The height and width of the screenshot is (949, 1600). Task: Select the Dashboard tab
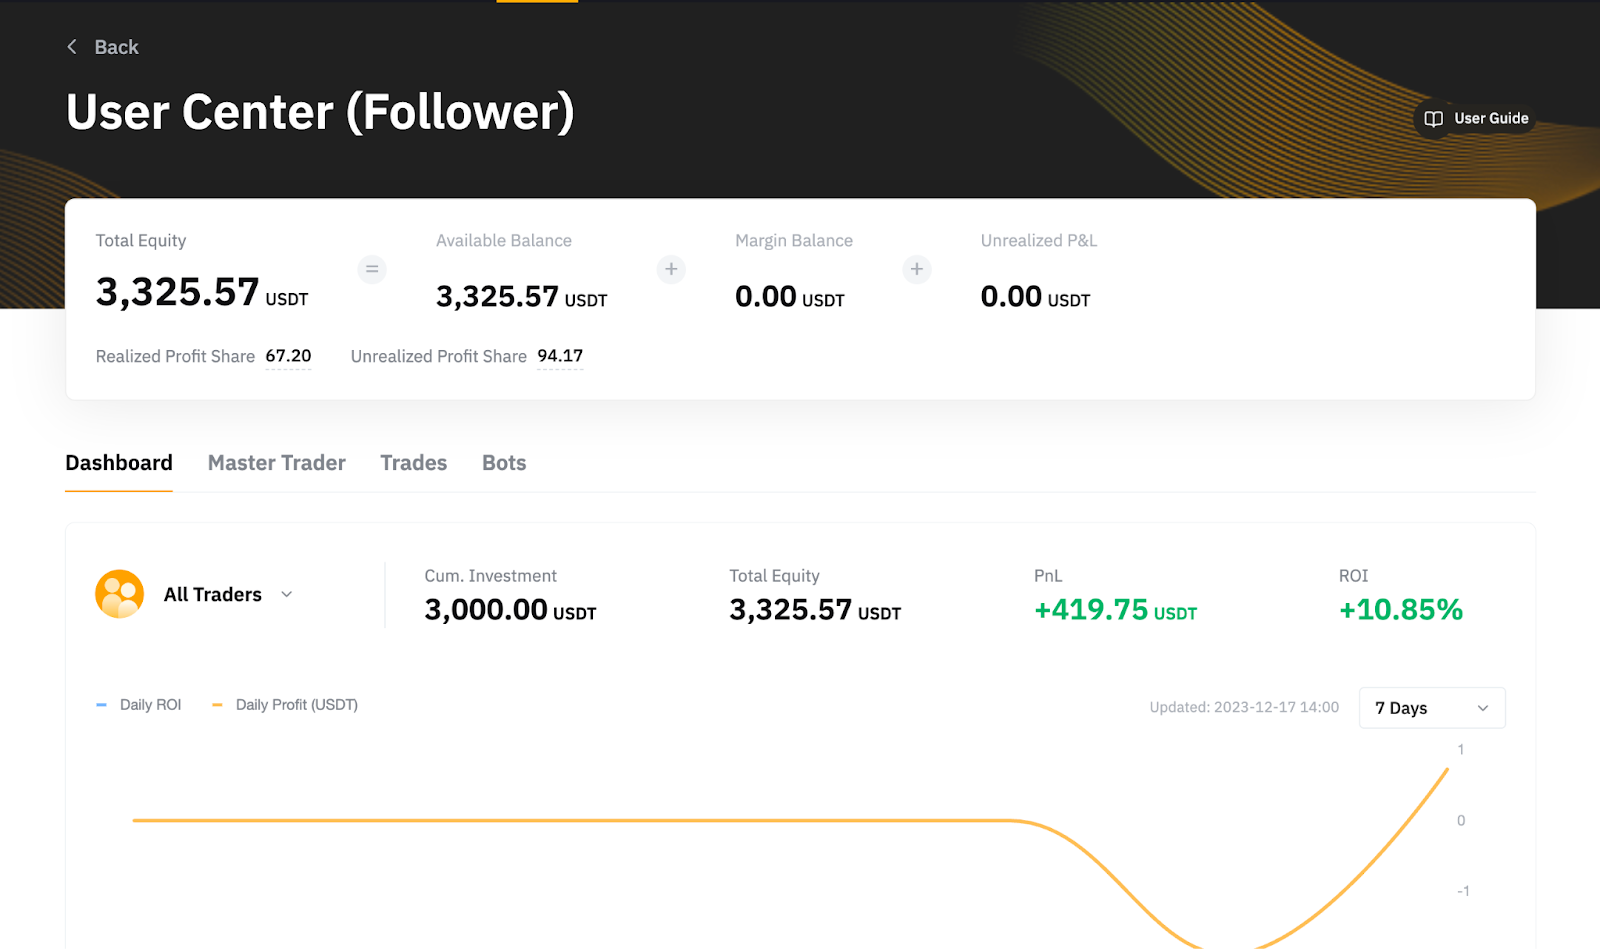(119, 463)
